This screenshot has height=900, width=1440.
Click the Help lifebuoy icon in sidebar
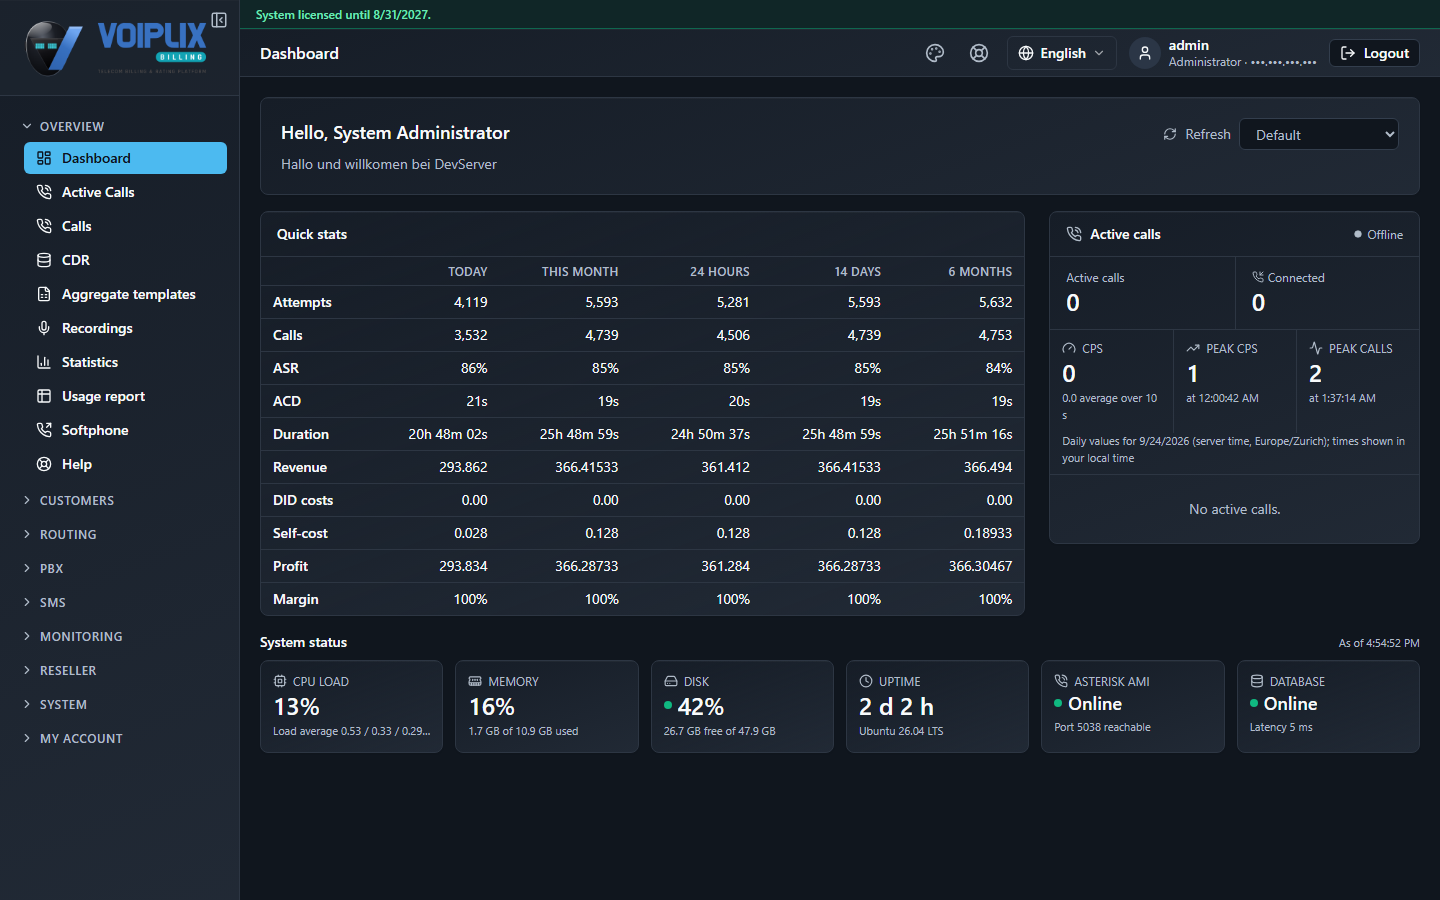[x=44, y=464]
